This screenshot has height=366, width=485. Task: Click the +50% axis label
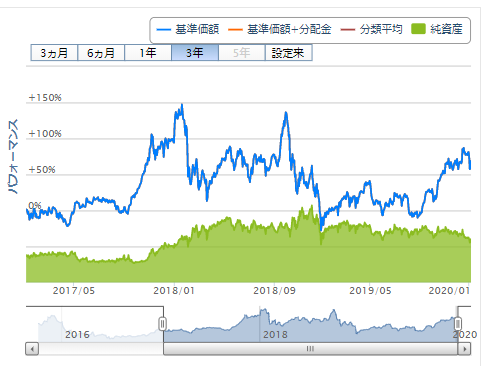[x=42, y=170]
